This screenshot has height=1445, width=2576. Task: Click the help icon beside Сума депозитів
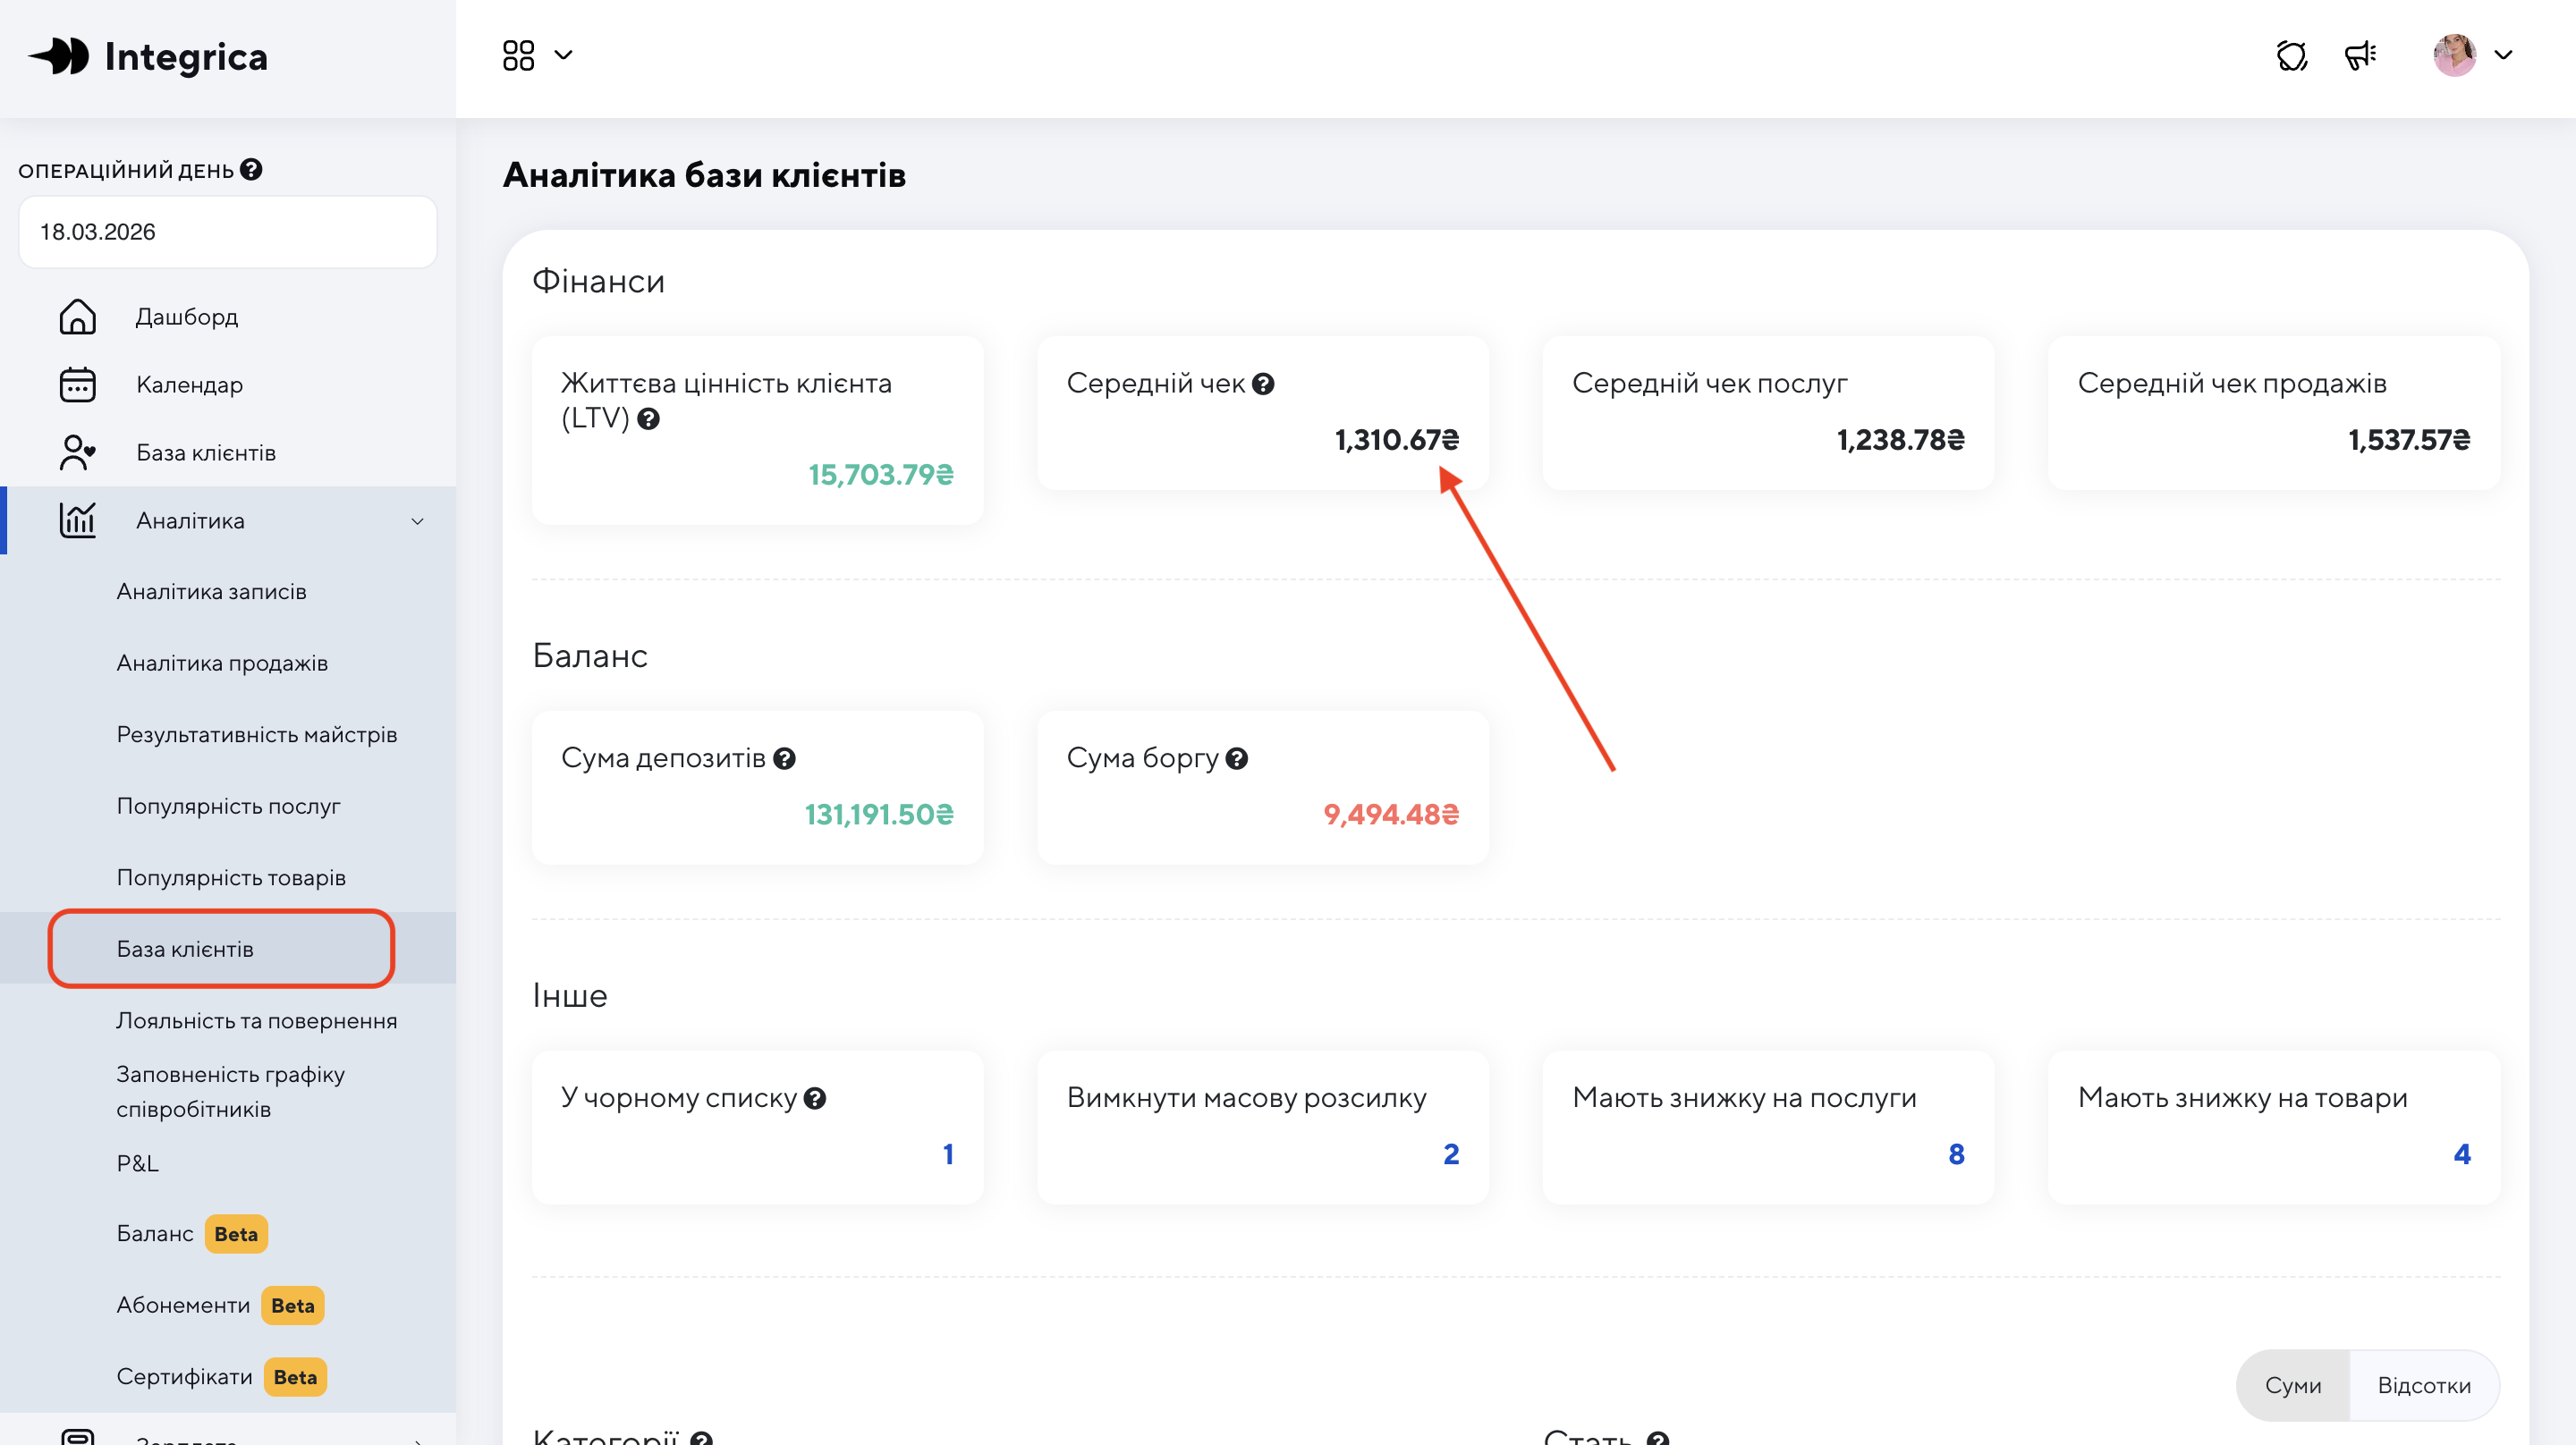coord(785,759)
